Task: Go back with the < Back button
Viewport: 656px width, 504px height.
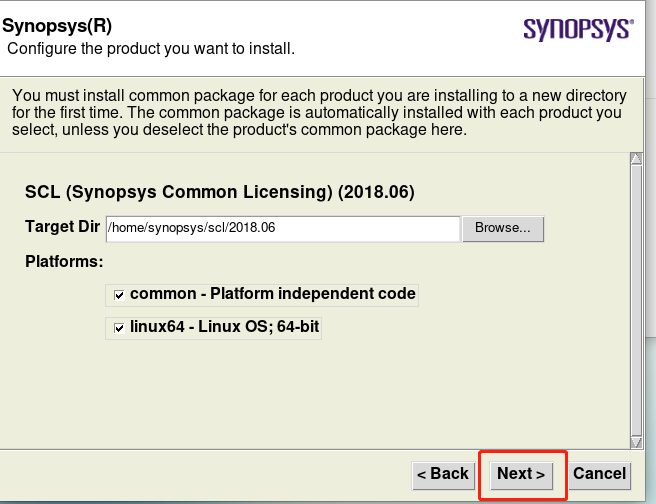Action: tap(443, 475)
